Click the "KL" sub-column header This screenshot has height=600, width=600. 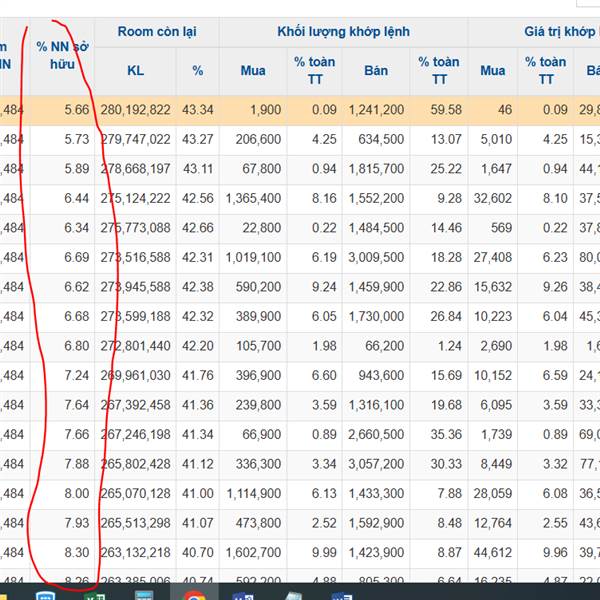click(136, 71)
